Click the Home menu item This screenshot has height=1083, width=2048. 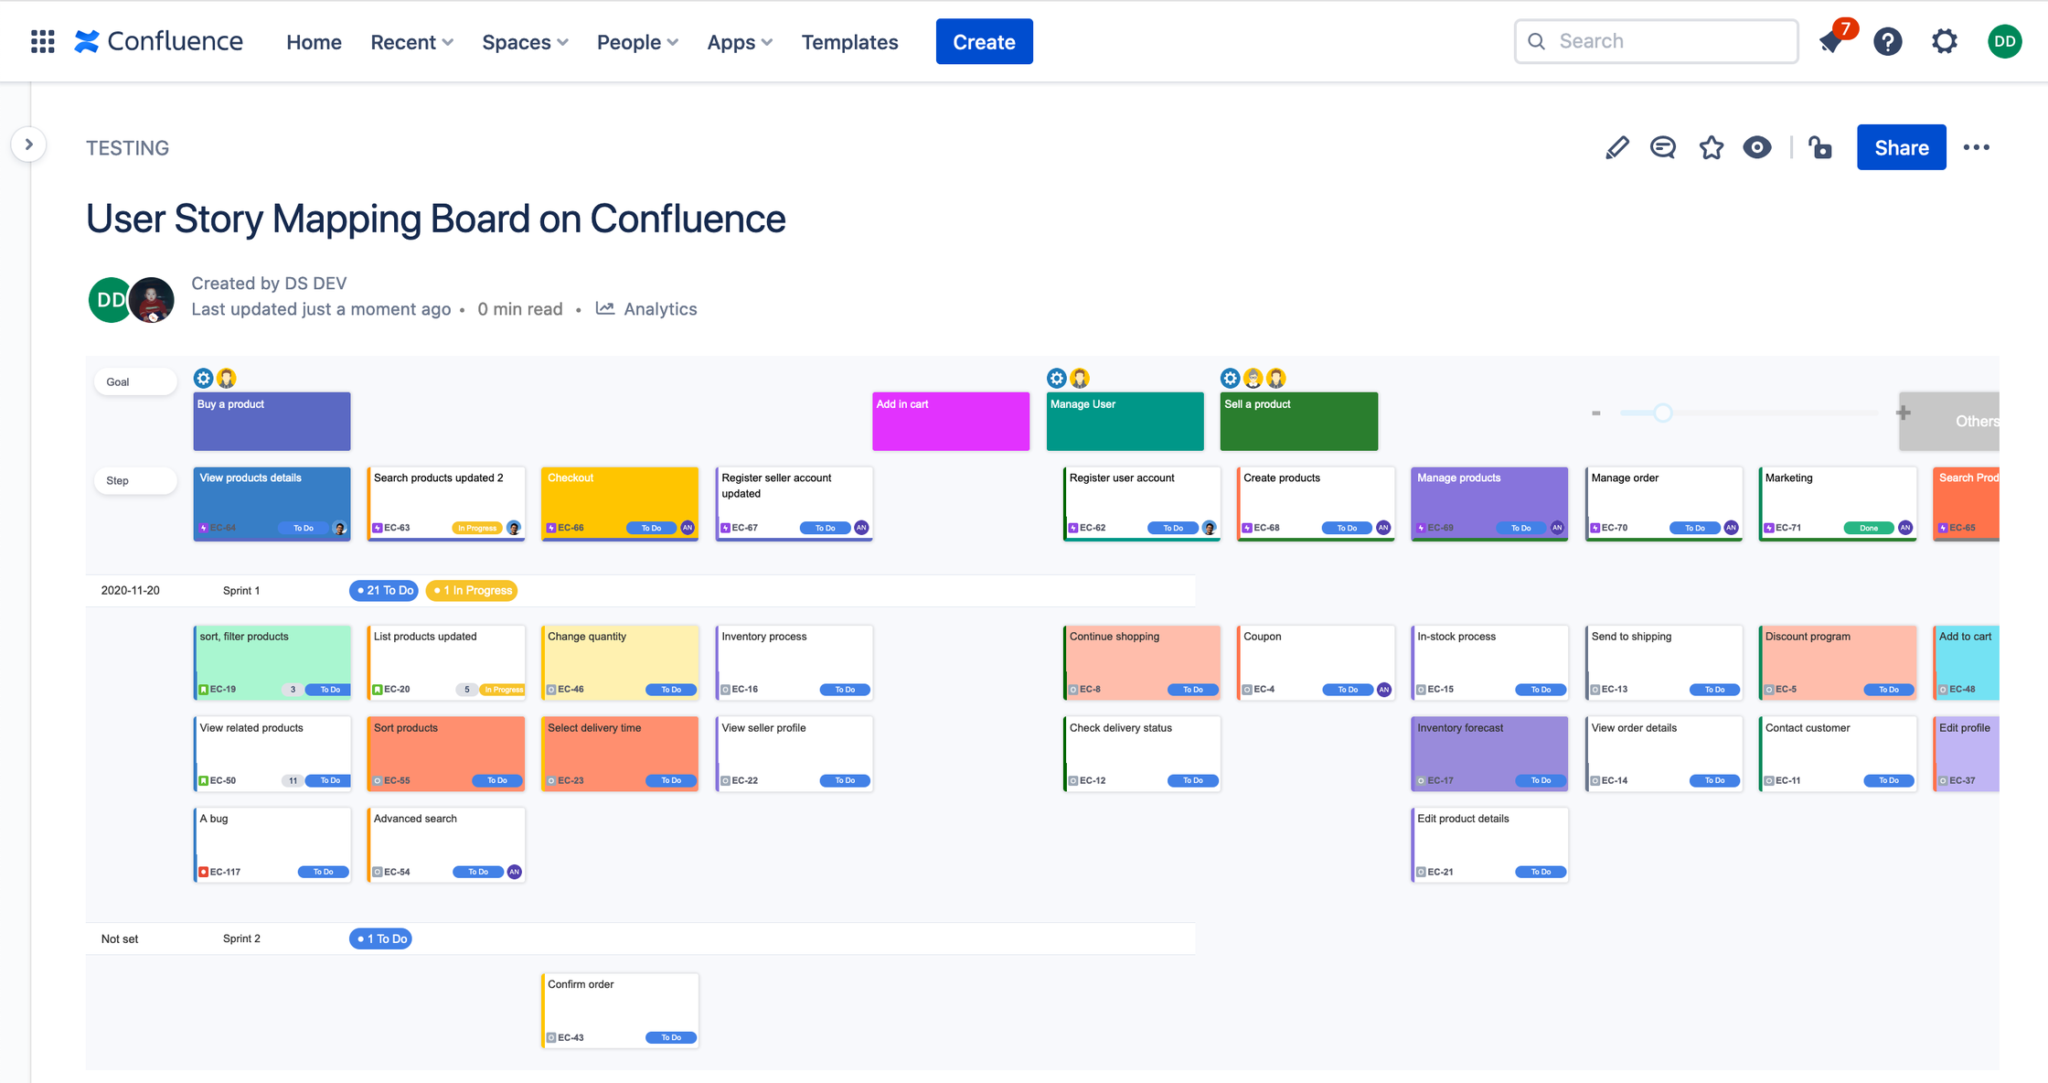point(313,41)
